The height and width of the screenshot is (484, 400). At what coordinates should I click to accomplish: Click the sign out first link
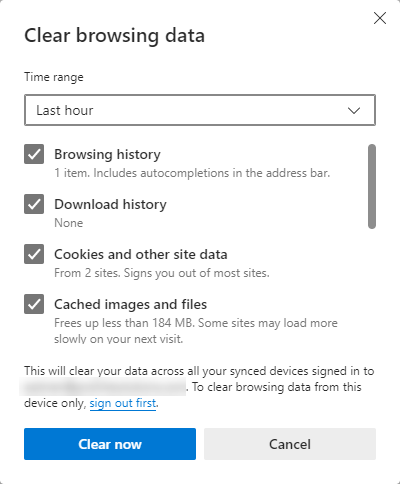pos(123,403)
